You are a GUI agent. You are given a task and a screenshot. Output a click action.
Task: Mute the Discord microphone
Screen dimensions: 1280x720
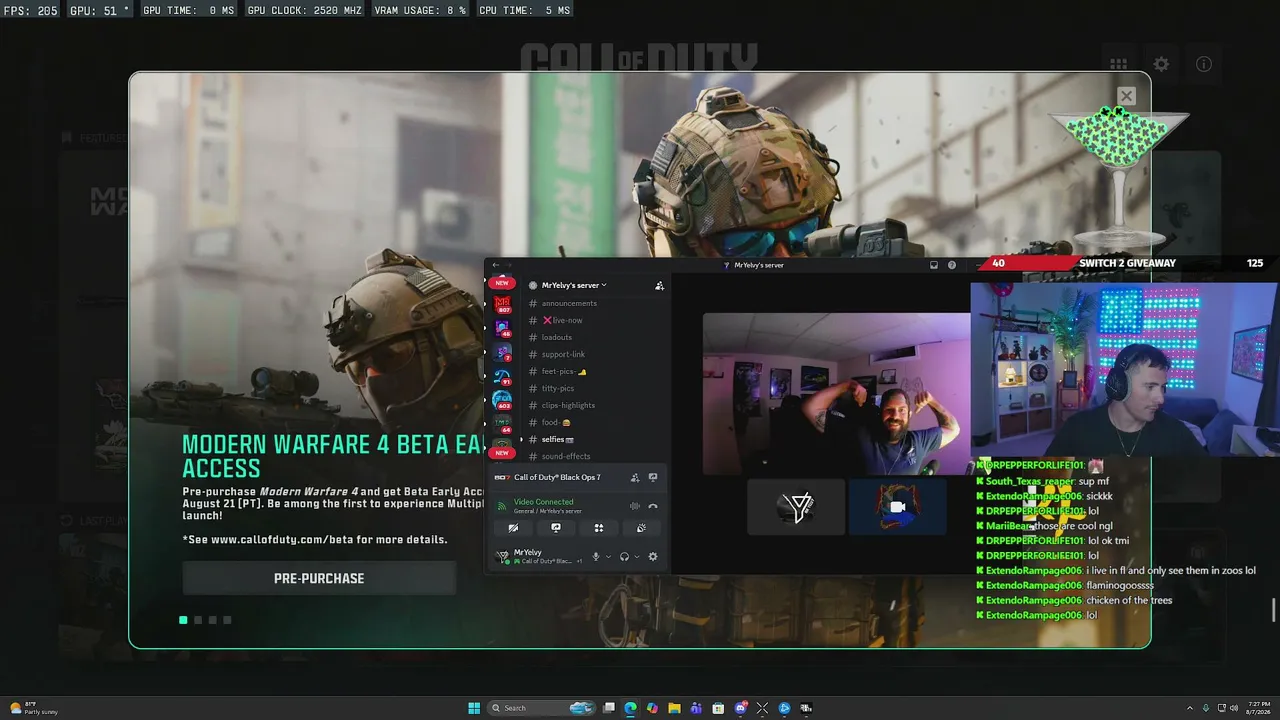pyautogui.click(x=596, y=557)
